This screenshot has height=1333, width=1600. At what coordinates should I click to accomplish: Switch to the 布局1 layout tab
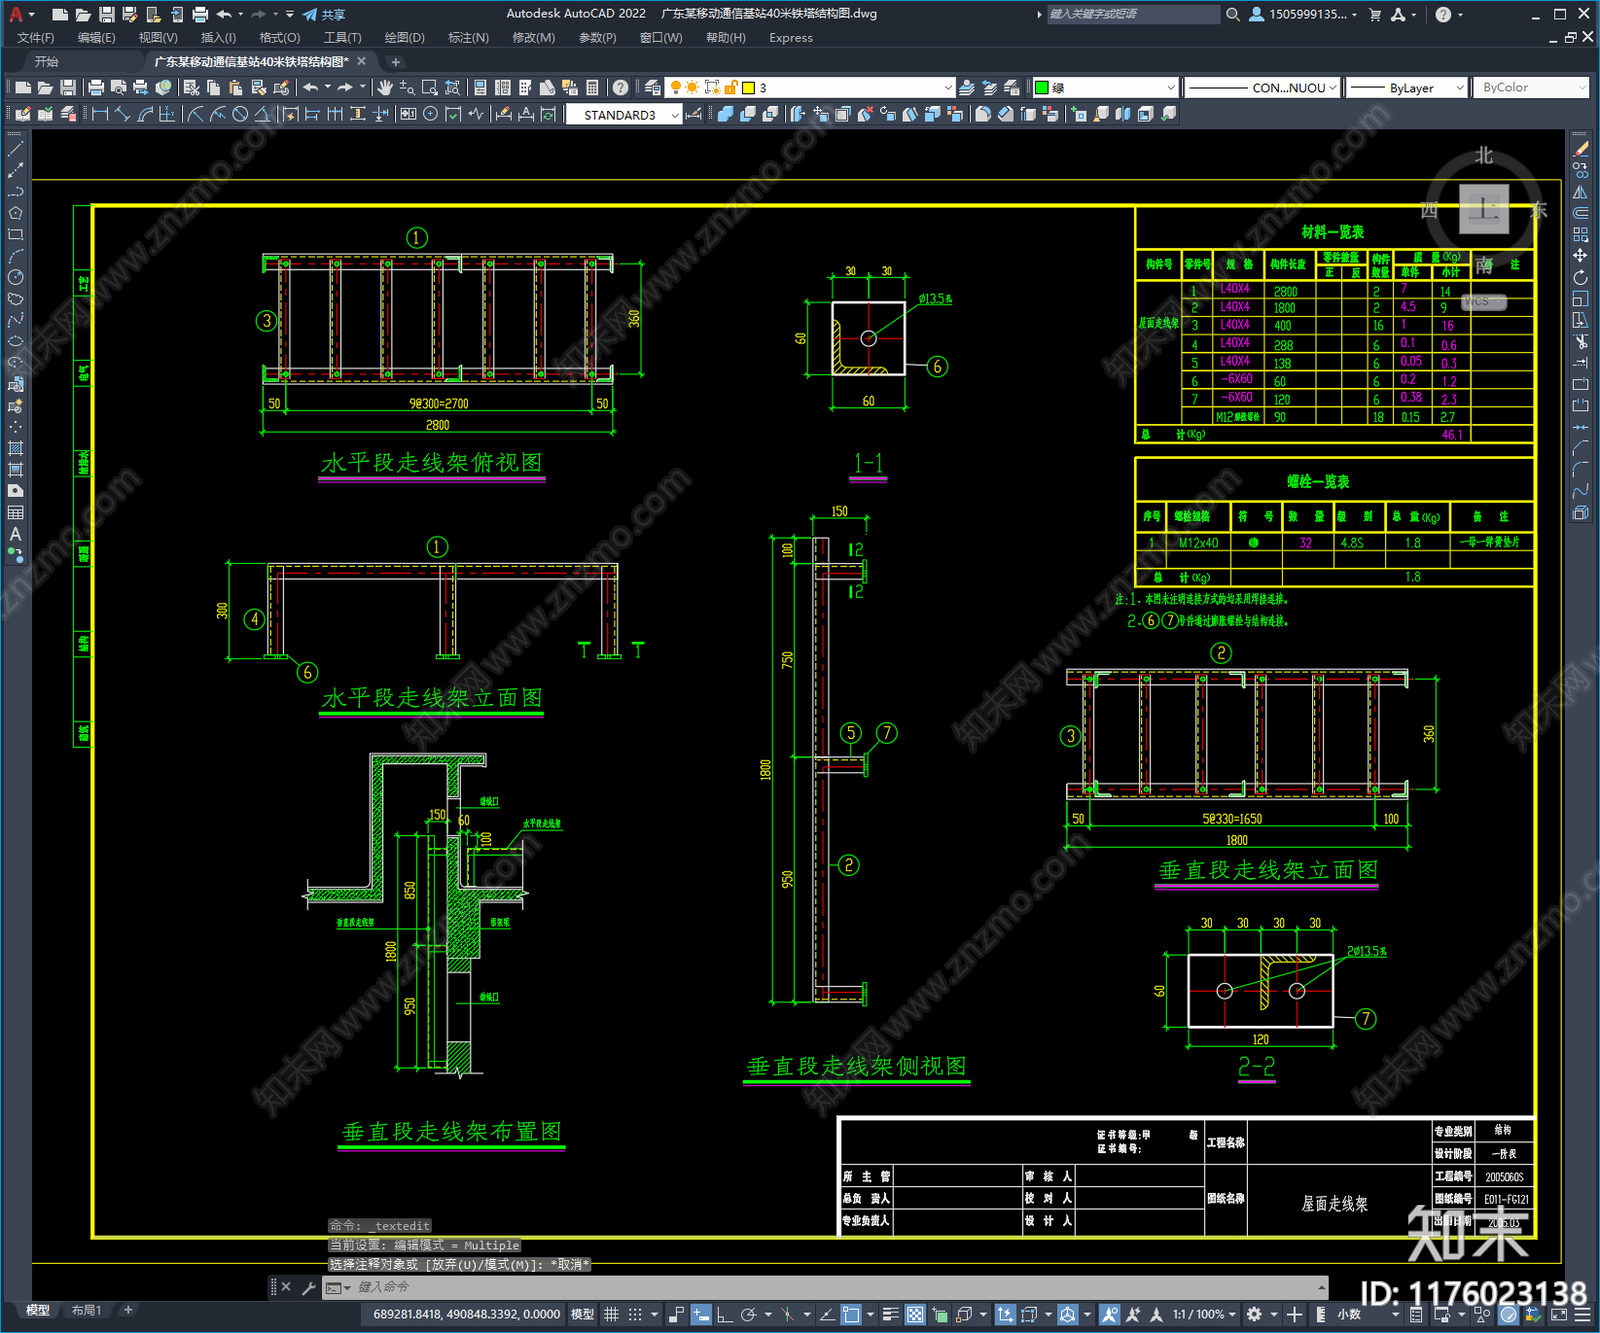pos(86,1310)
